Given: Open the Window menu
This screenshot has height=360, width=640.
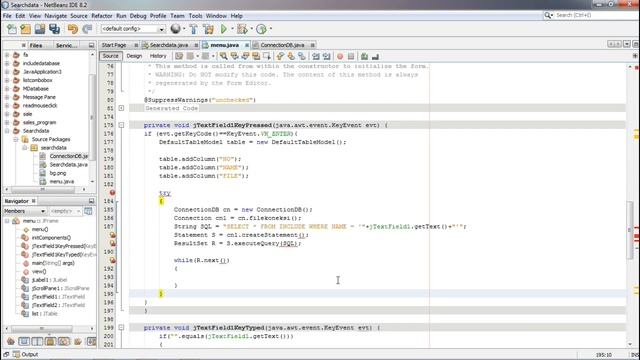Looking at the screenshot, I should click(216, 16).
